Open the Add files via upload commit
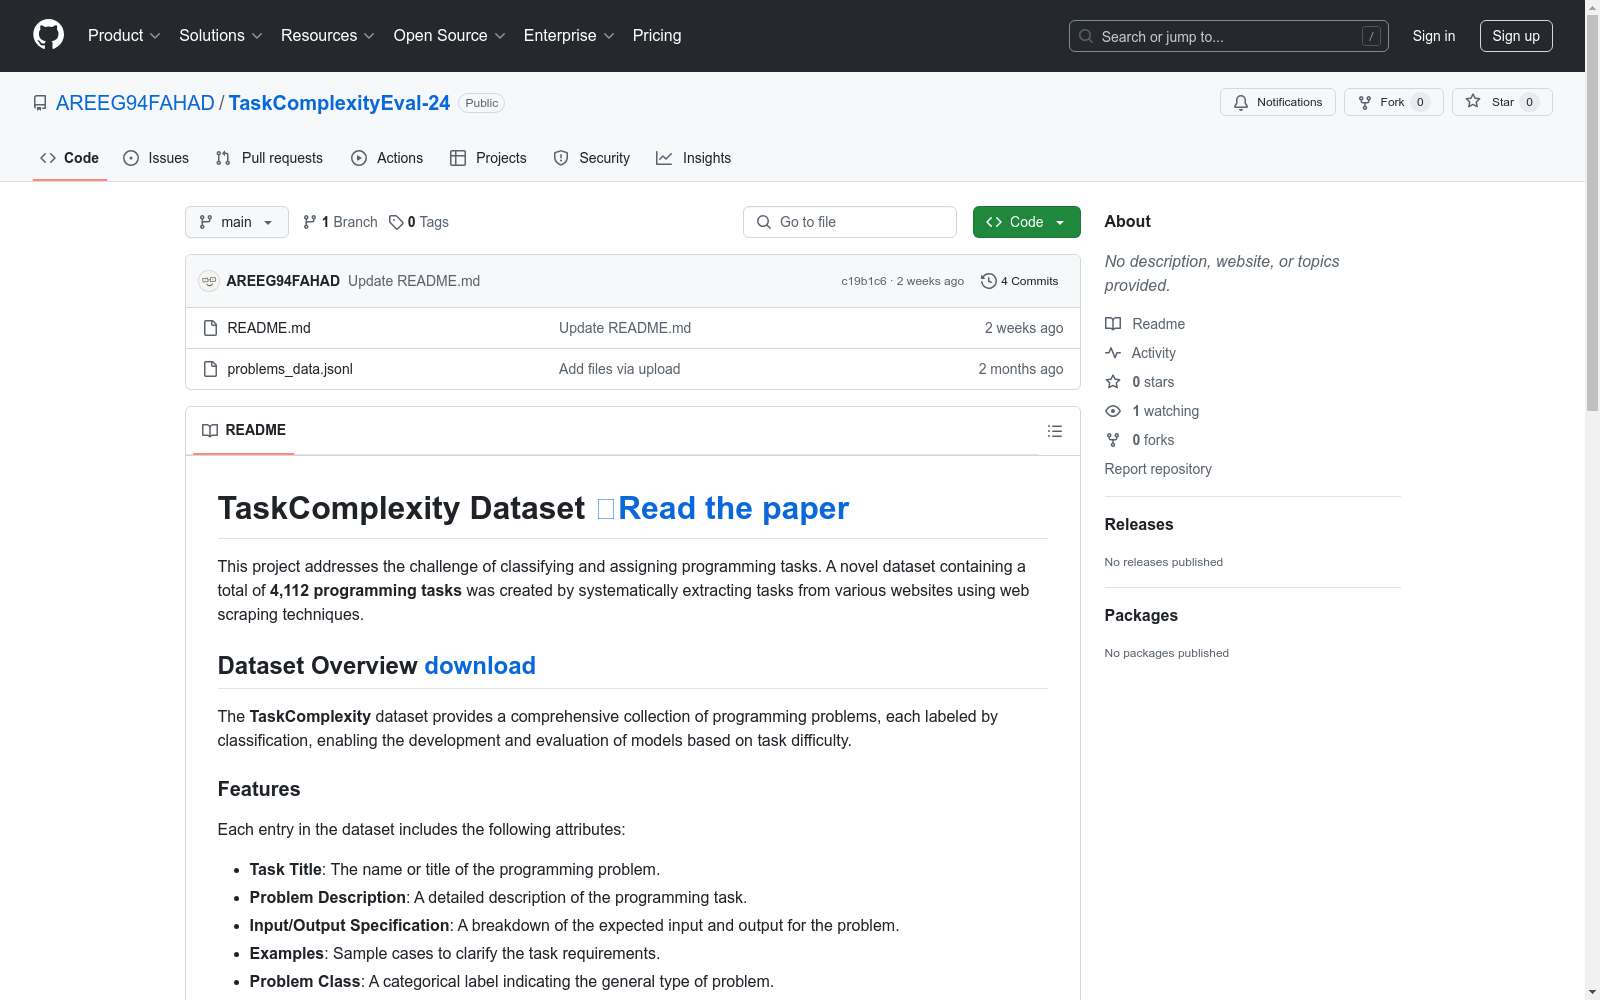Image resolution: width=1600 pixels, height=1000 pixels. coord(620,369)
